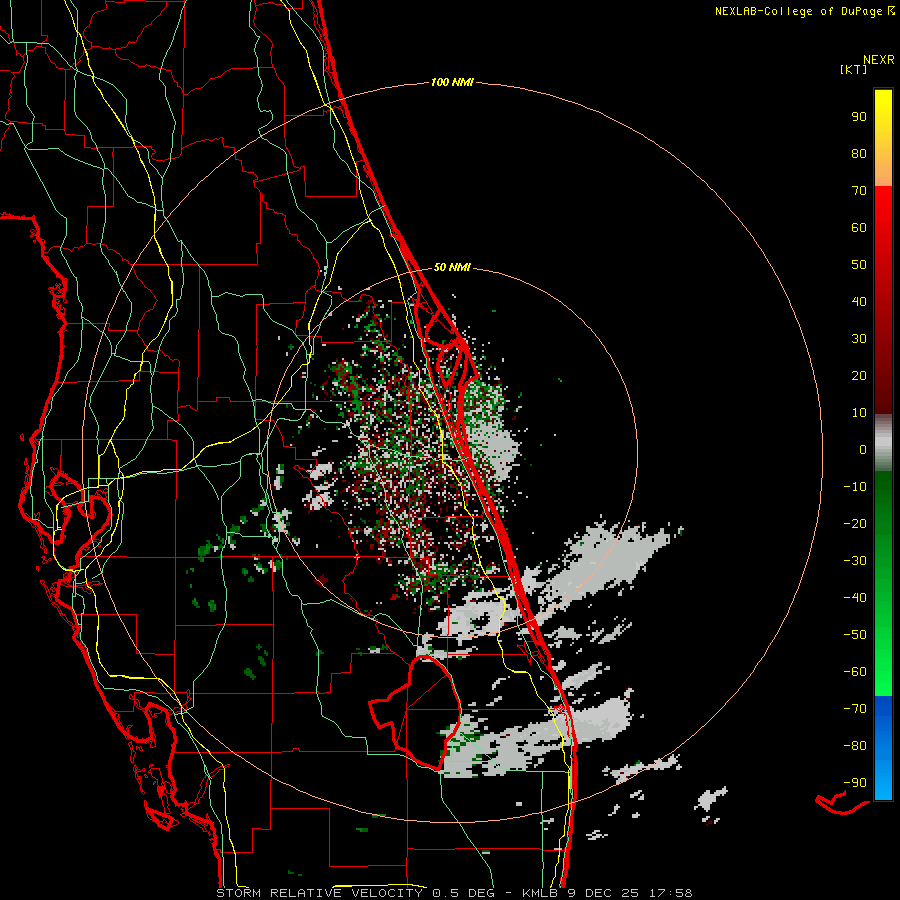Image resolution: width=900 pixels, height=900 pixels.
Task: Click the NEXR label above the scale
Action: click(879, 60)
